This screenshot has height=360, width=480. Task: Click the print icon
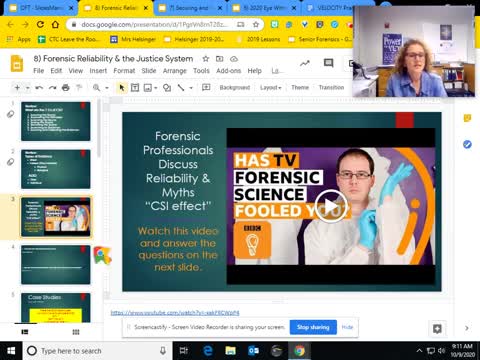click(66, 88)
